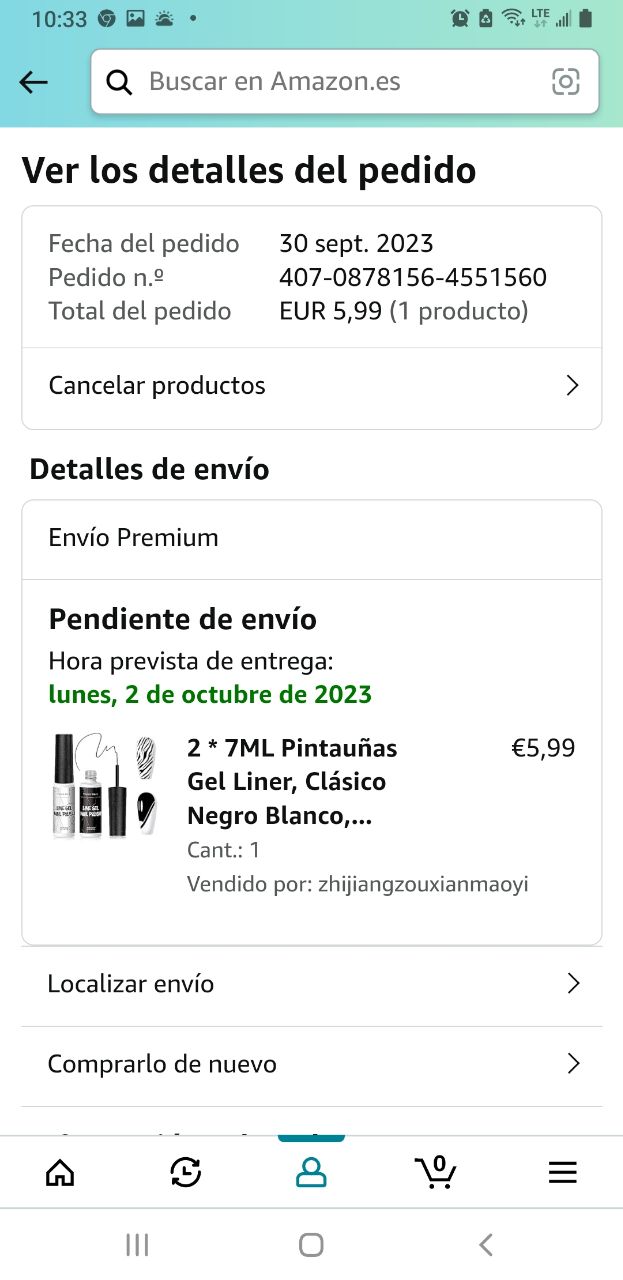Go to Home tab icon
This screenshot has height=1280, width=623.
(60, 1172)
